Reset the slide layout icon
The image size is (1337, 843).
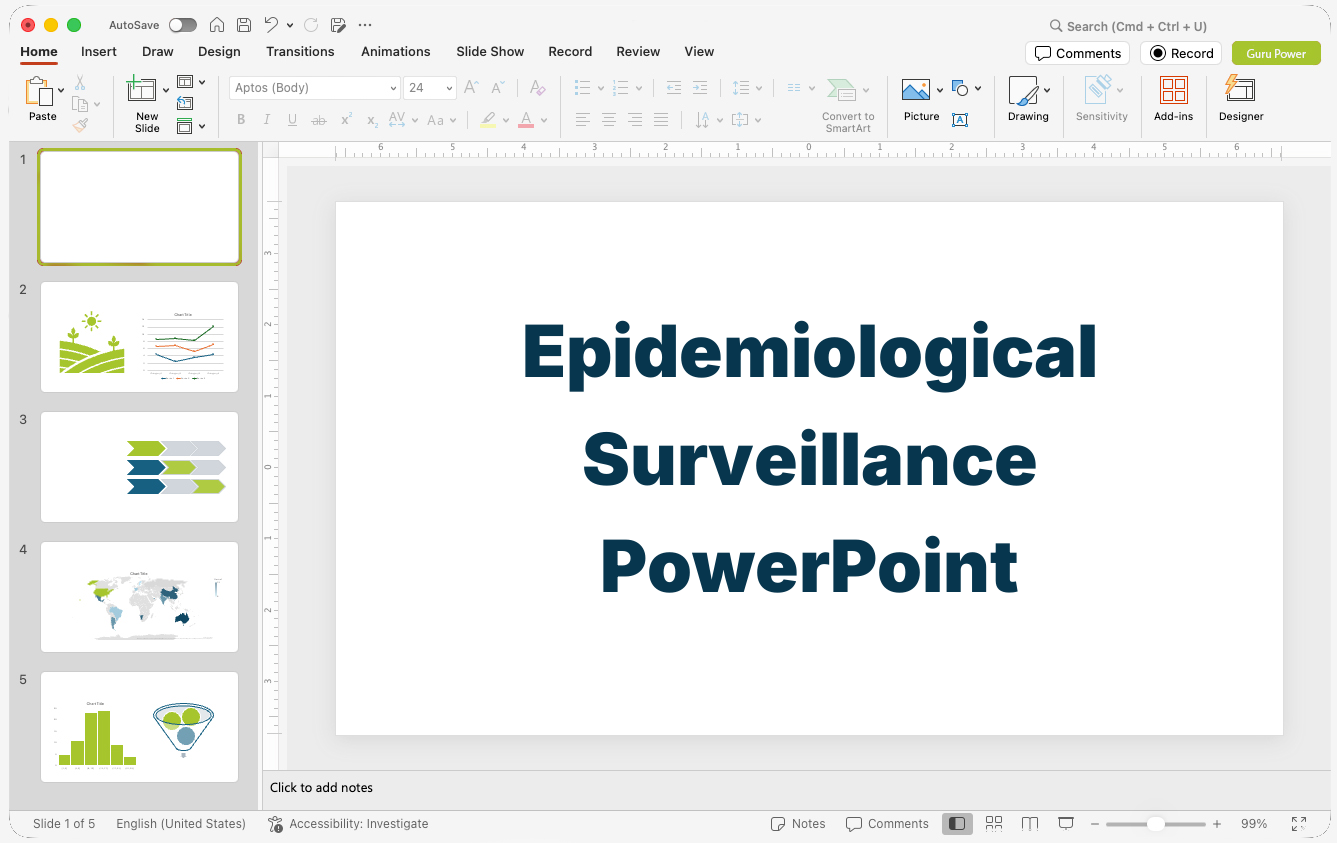pos(185,103)
